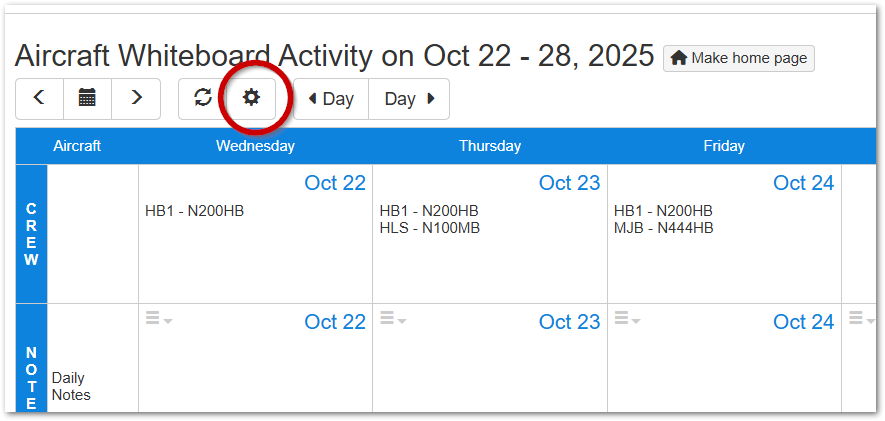Select MJB - N444HB entry on Friday

point(663,228)
